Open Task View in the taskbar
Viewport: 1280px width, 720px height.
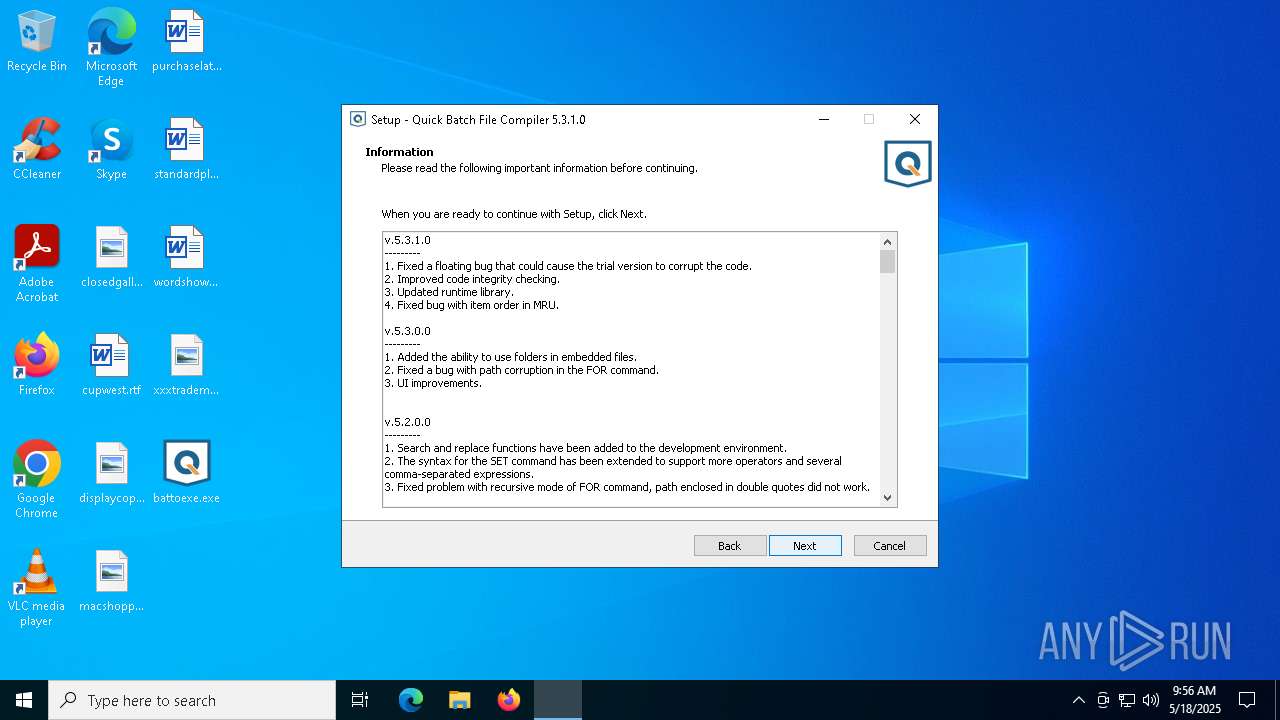[360, 700]
